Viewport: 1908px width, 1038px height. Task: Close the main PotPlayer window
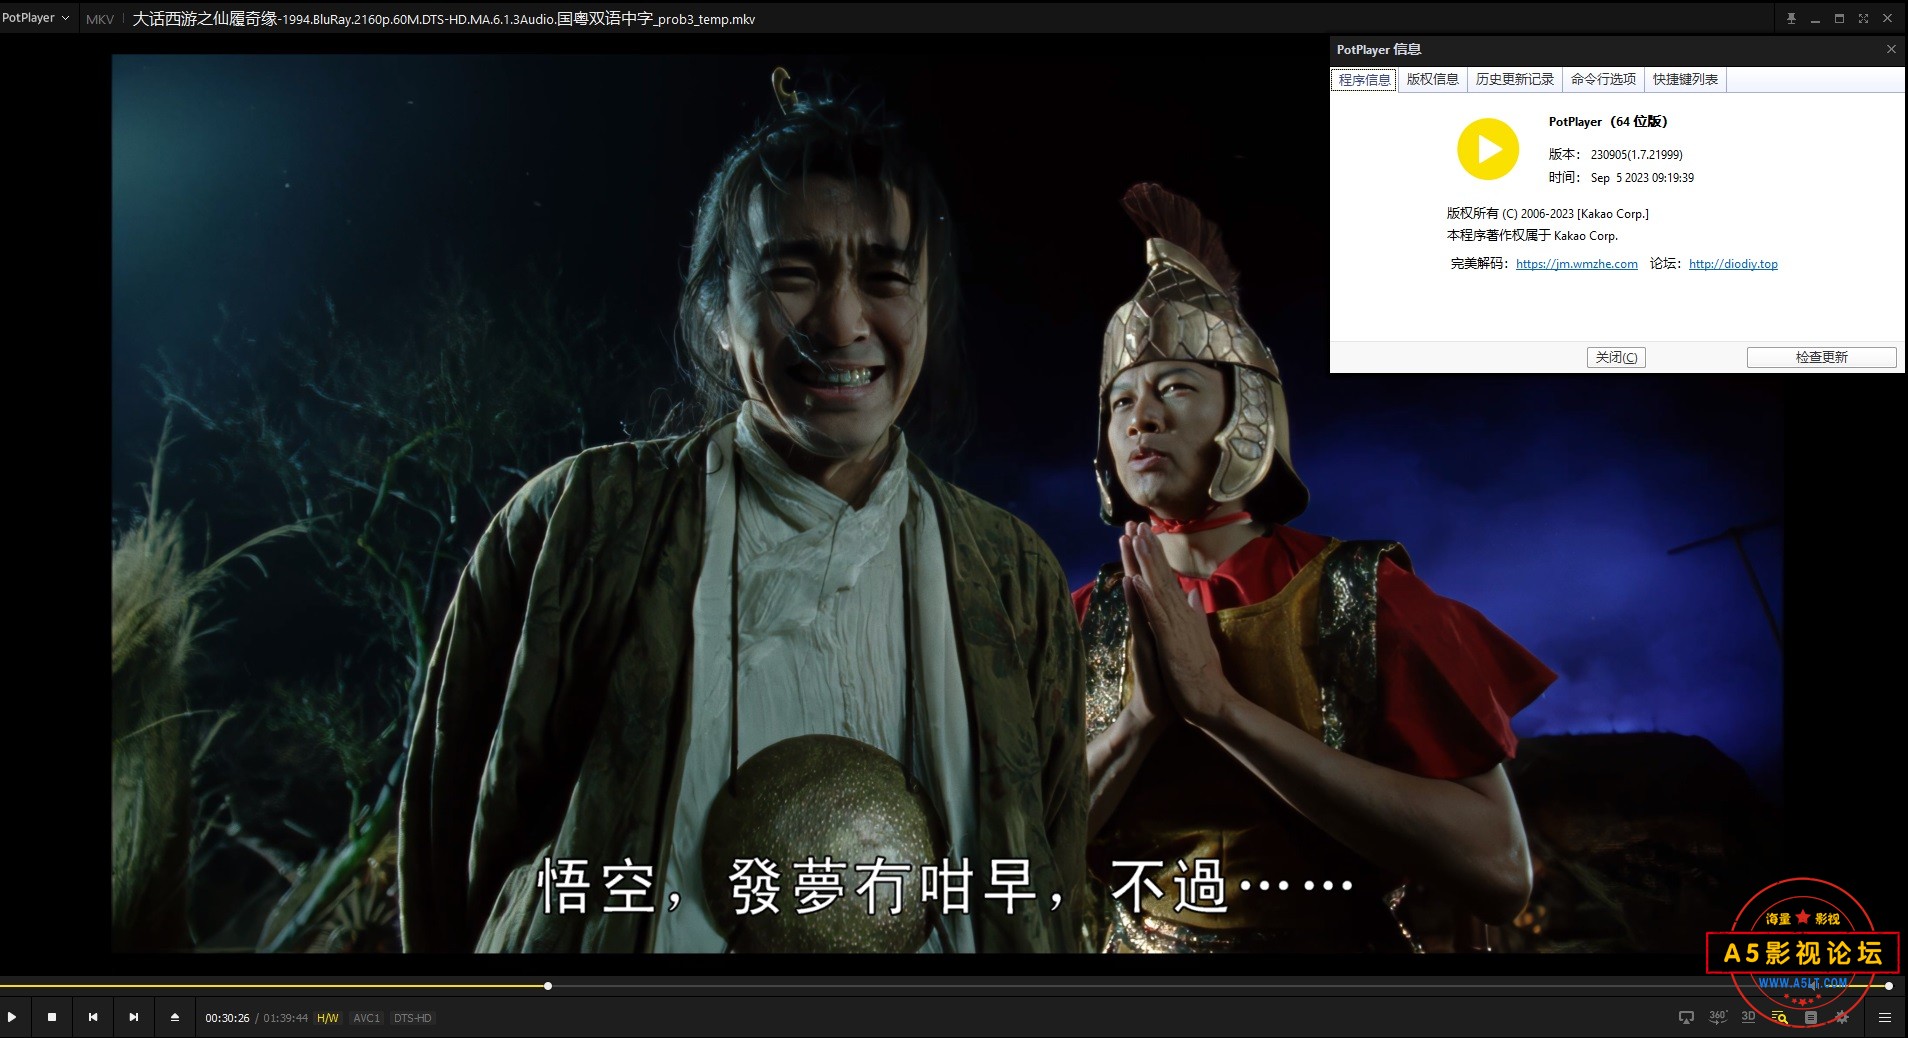[x=1888, y=19]
